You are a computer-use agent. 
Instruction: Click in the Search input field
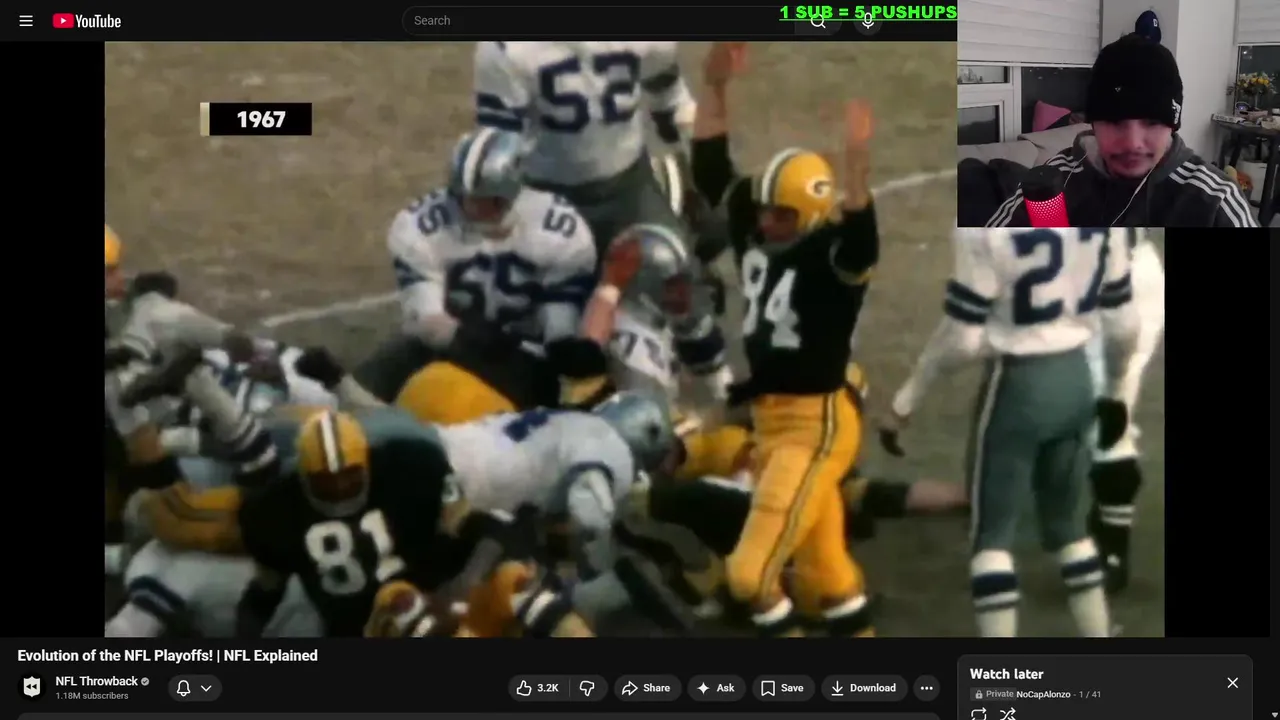coord(600,20)
